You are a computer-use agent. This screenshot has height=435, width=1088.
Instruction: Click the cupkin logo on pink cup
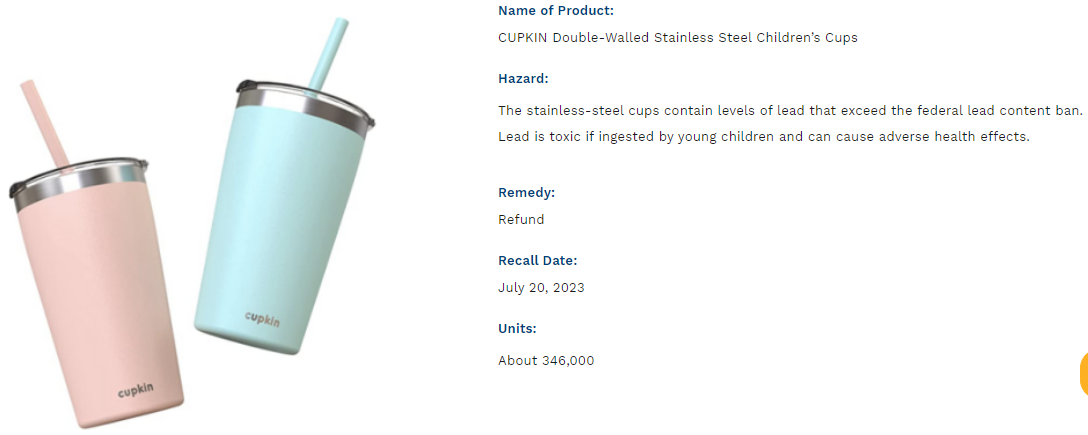click(x=136, y=390)
